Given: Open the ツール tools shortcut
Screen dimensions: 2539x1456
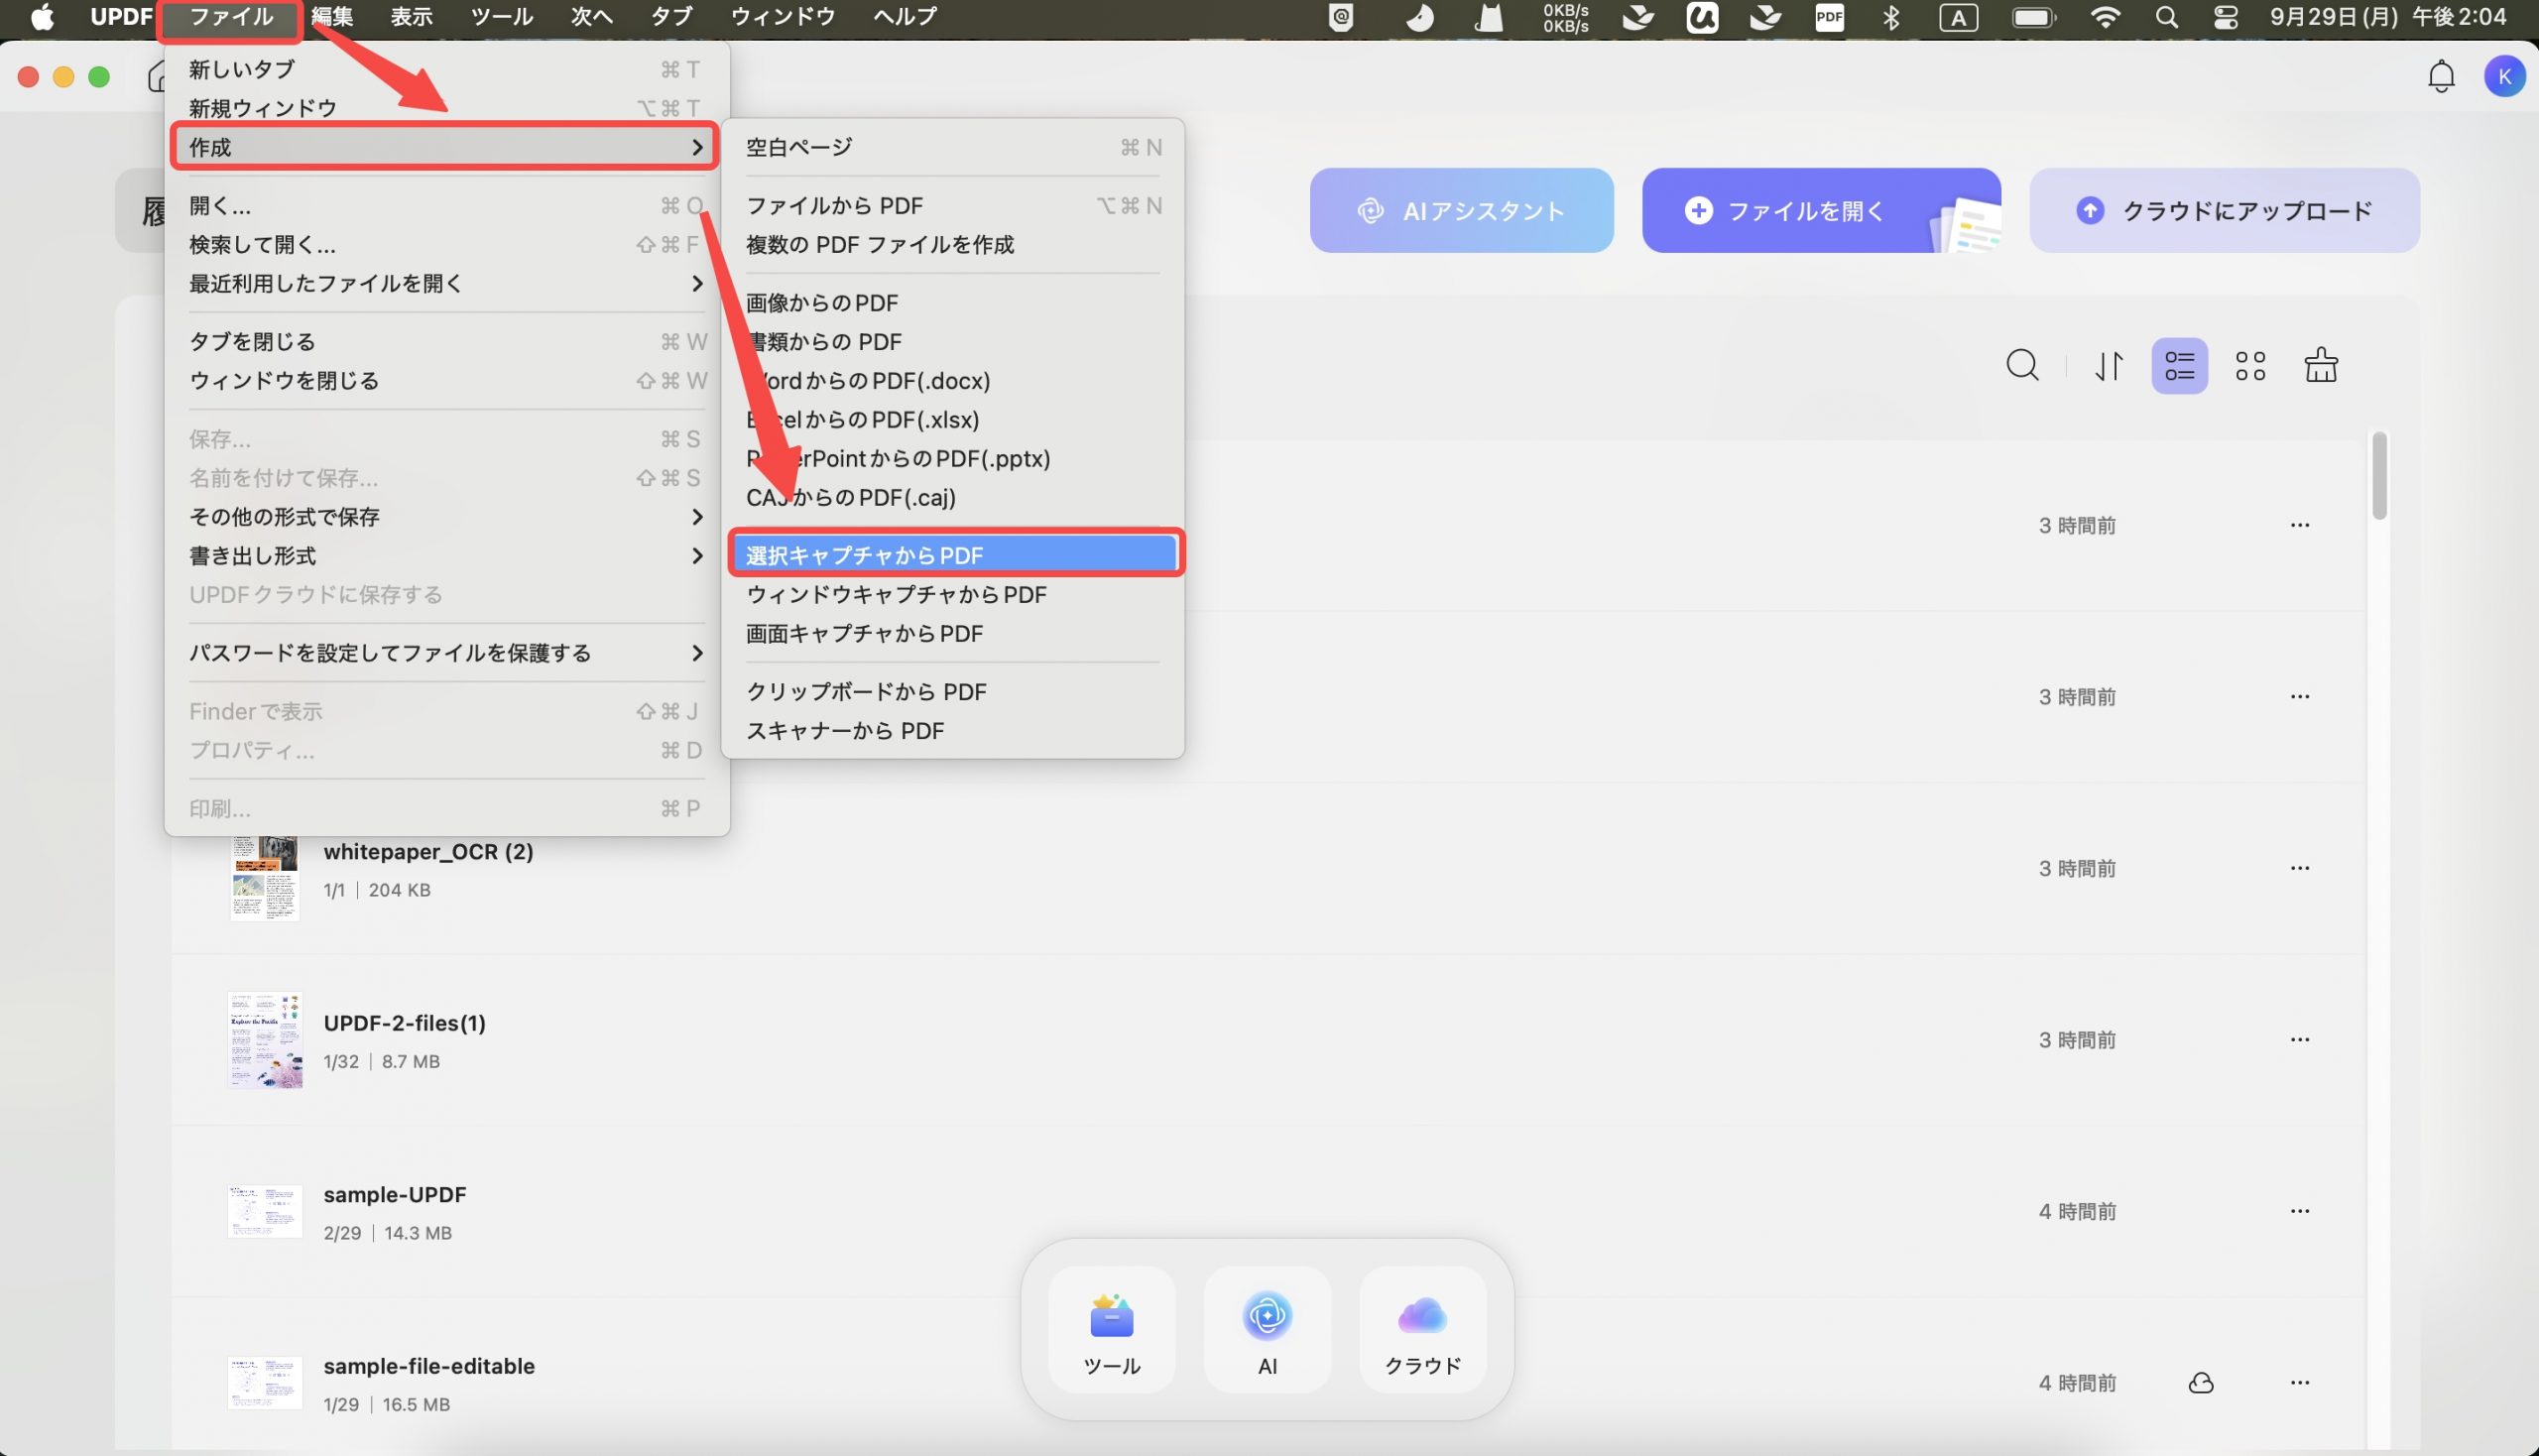Looking at the screenshot, I should click(1111, 1330).
